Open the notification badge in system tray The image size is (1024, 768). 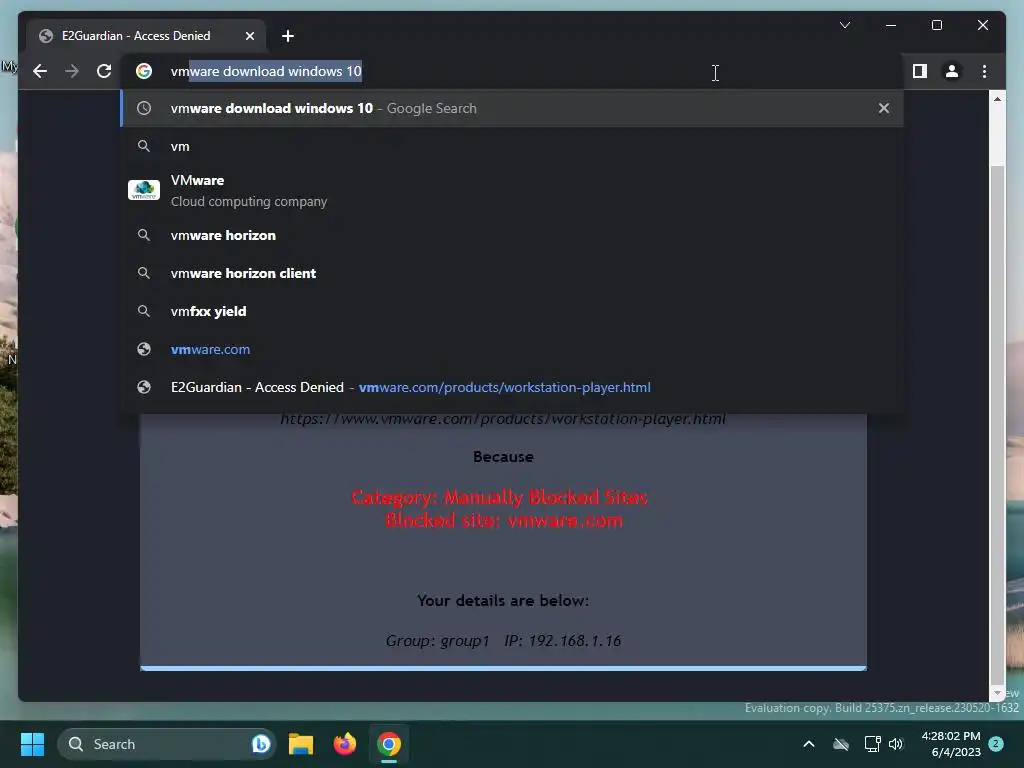tap(996, 744)
